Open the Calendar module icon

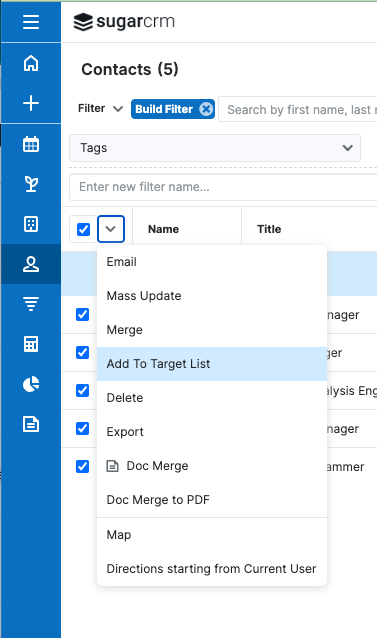coord(31,144)
